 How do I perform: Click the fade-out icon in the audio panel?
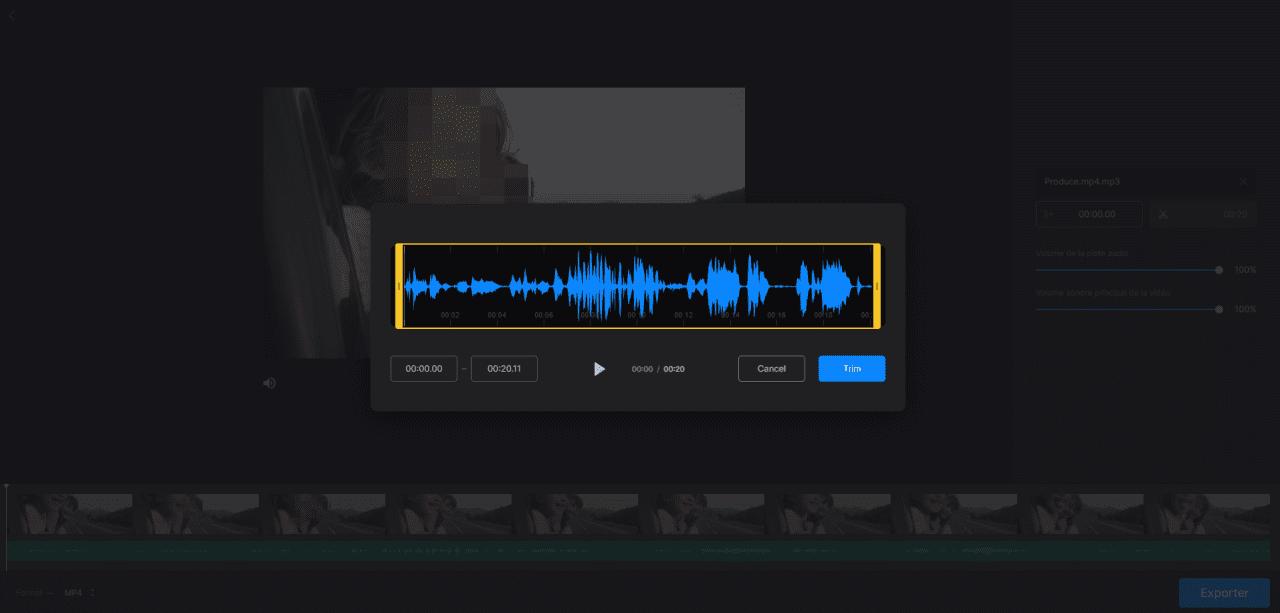click(1163, 214)
